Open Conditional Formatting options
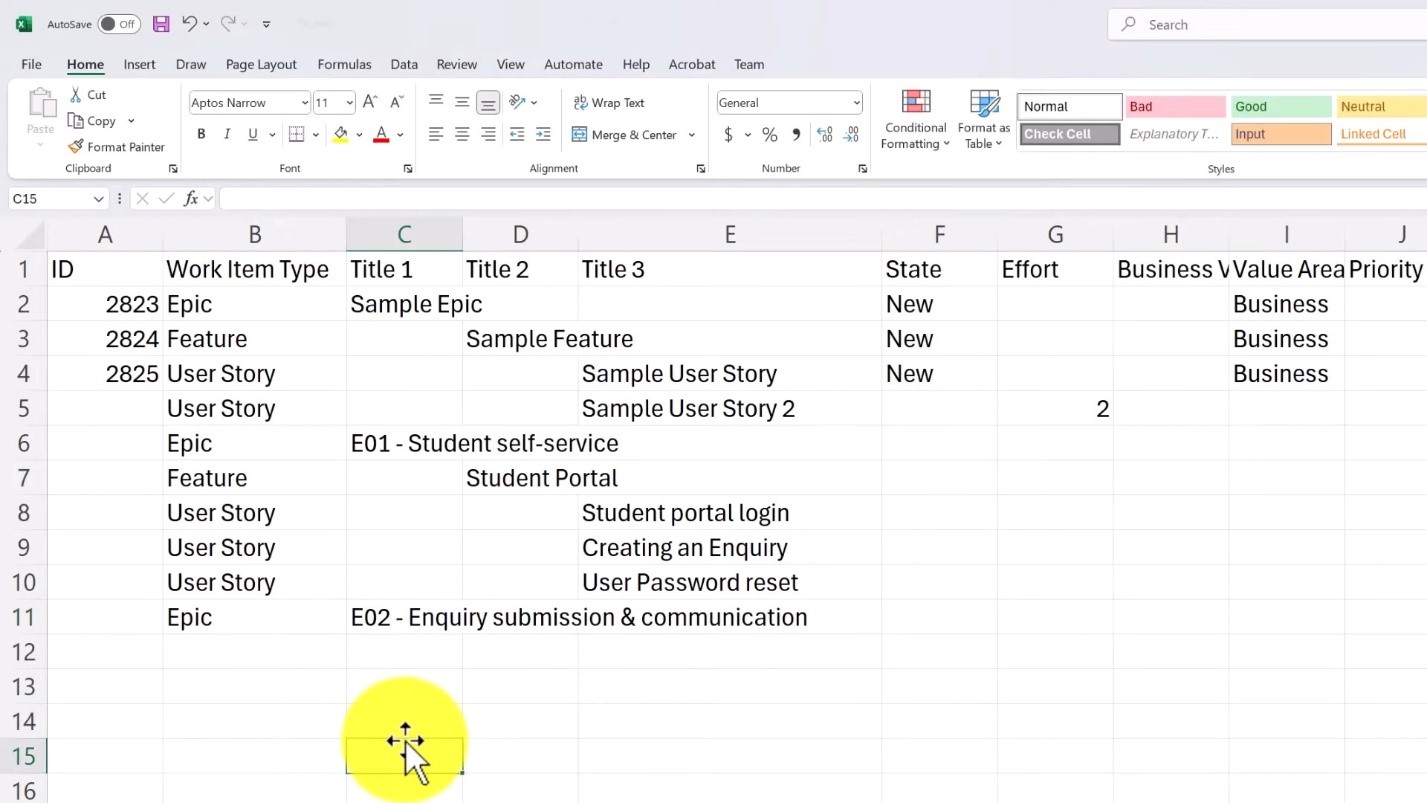1427x803 pixels. (915, 117)
